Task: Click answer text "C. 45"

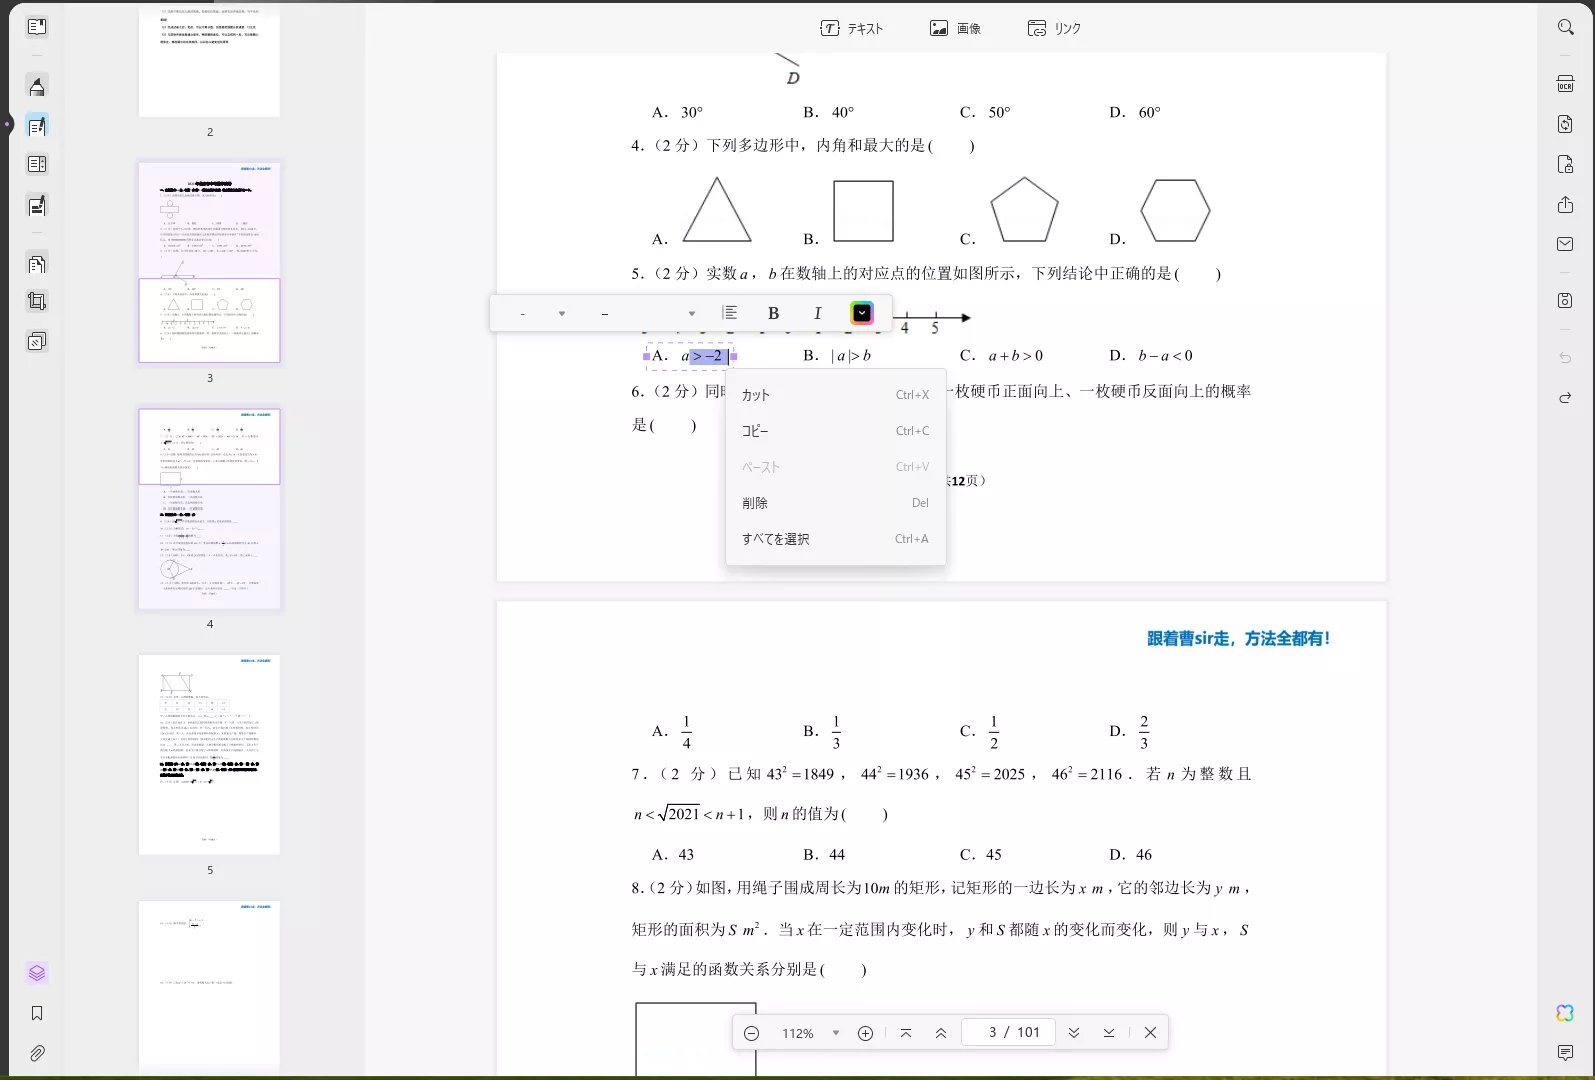Action: tap(981, 854)
